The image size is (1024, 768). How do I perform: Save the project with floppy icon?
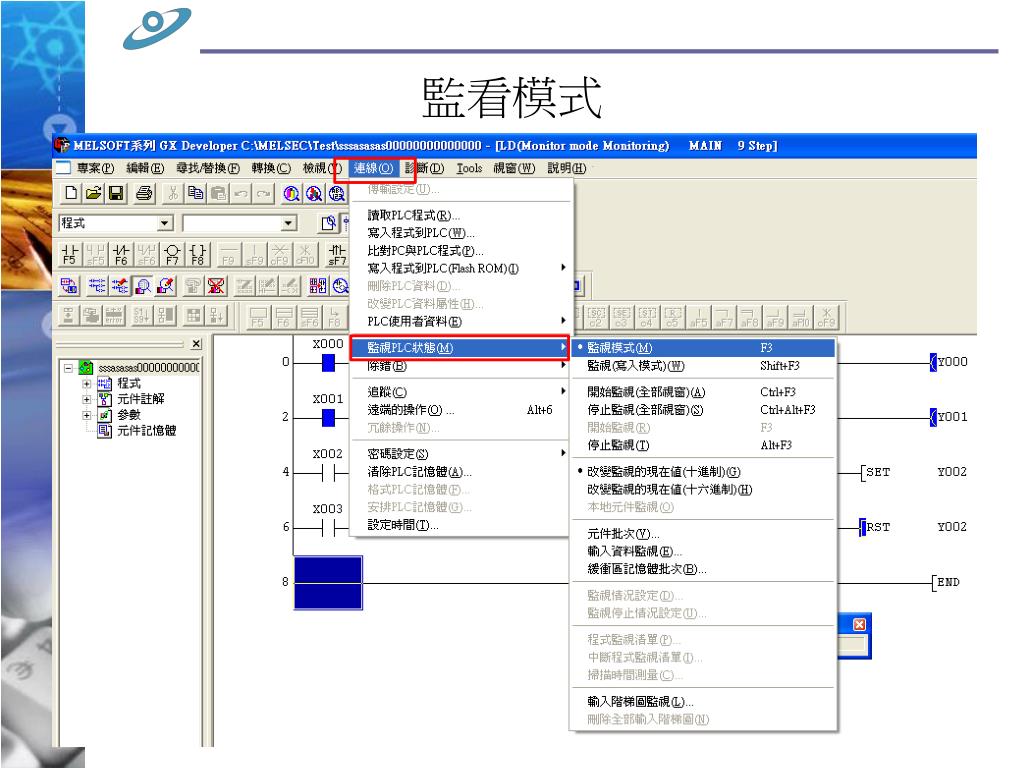(x=116, y=193)
